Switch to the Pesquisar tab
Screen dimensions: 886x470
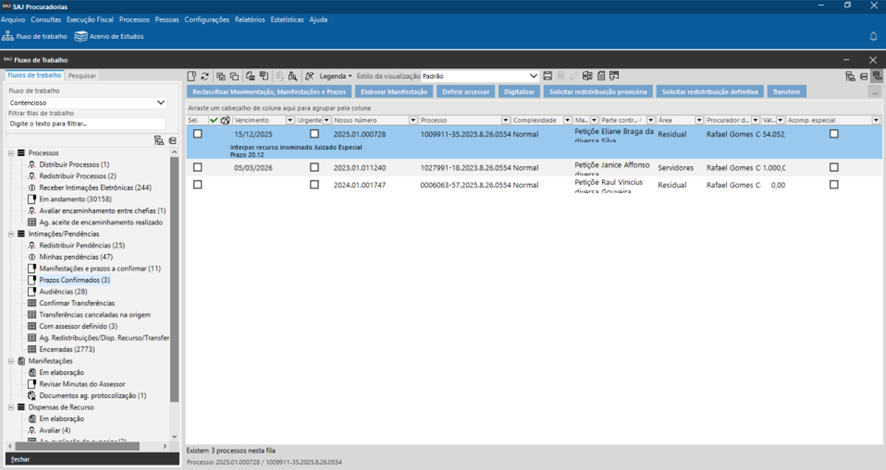click(x=82, y=75)
